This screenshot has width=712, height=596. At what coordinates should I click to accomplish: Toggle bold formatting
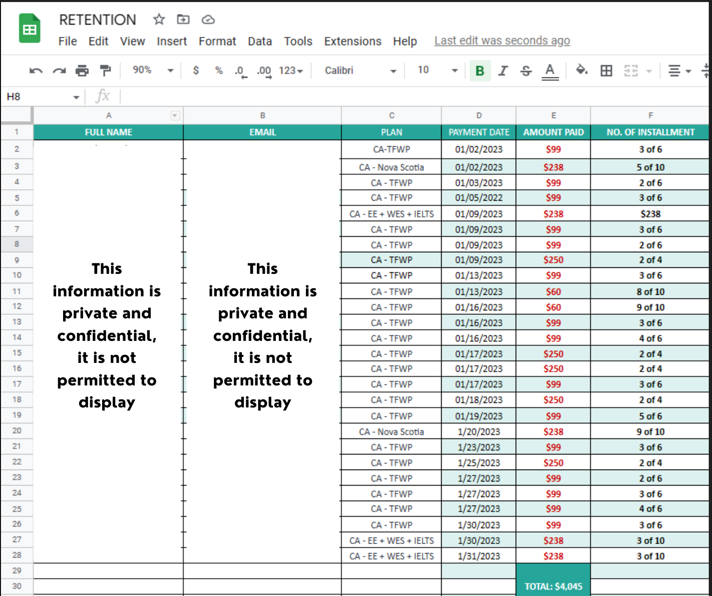click(480, 71)
